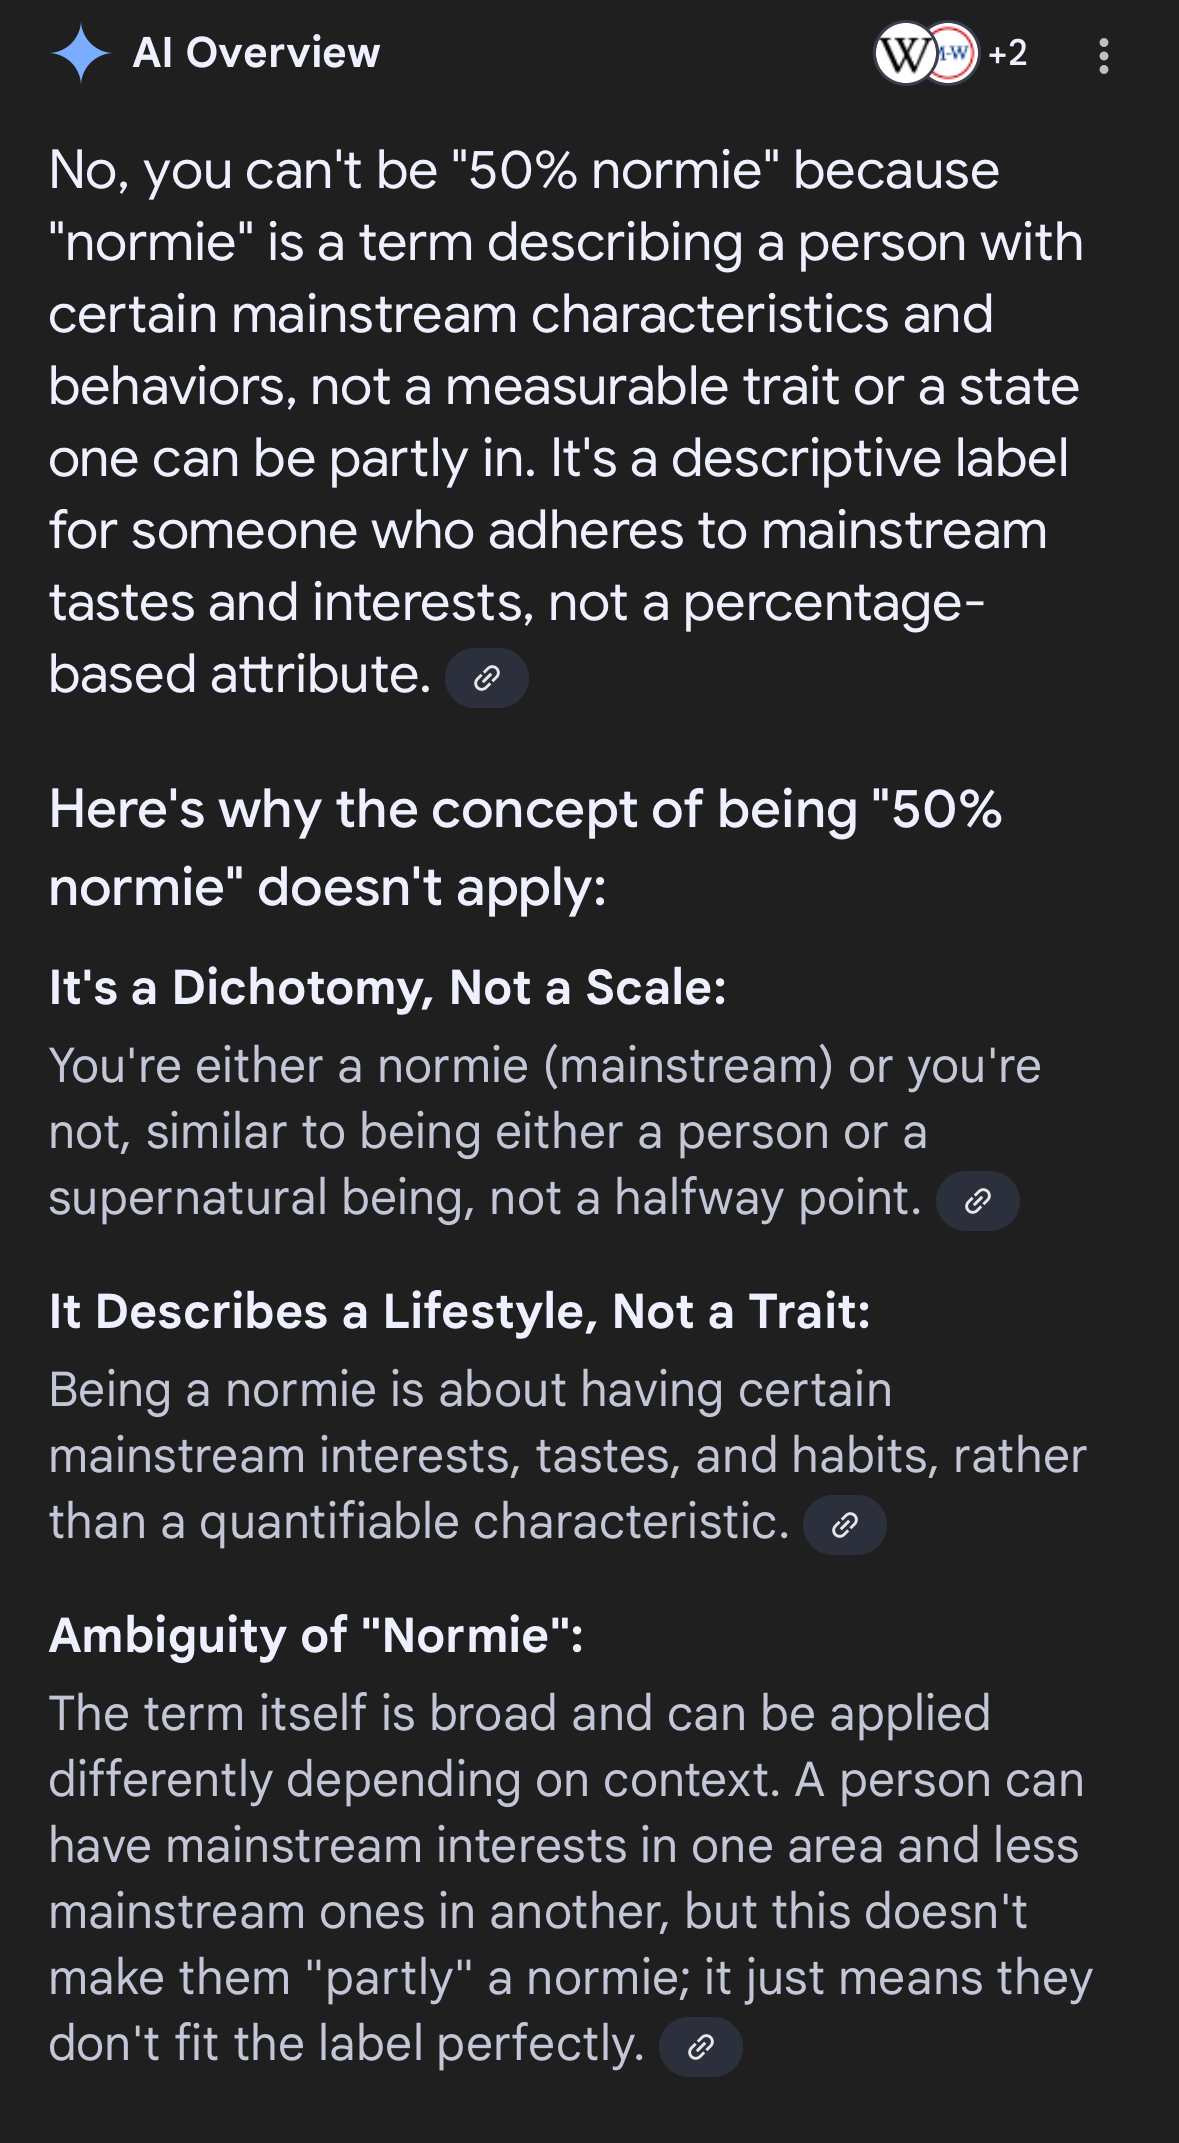Select "It's a Dichotomy, Not a Scale" heading
Image resolution: width=1179 pixels, height=2143 pixels.
[388, 988]
